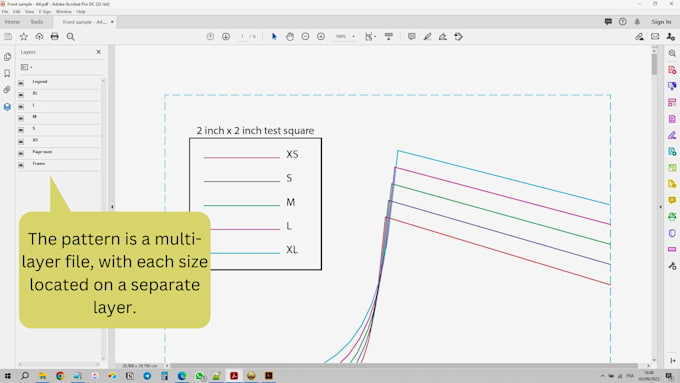The height and width of the screenshot is (383, 680).
Task: Open the Layers panel options dropdown
Action: click(26, 67)
